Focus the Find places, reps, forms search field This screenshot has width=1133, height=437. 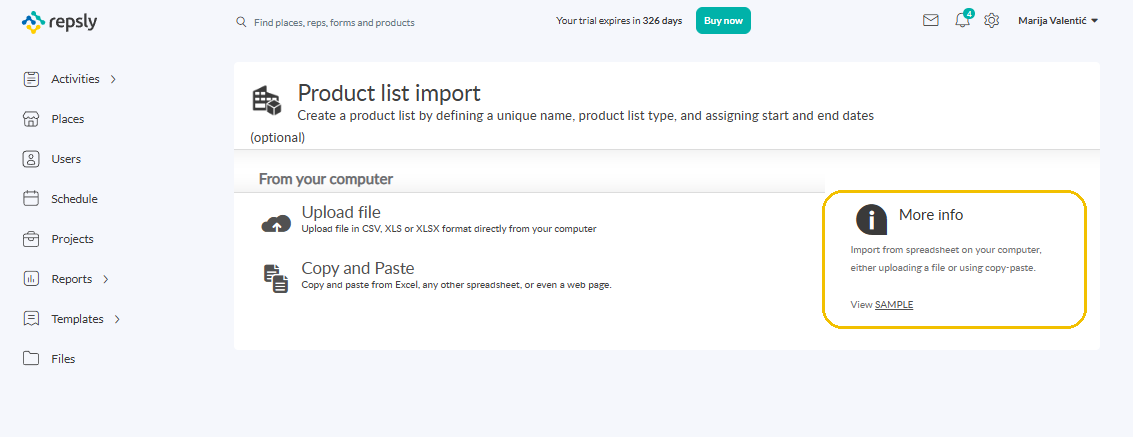click(x=334, y=22)
